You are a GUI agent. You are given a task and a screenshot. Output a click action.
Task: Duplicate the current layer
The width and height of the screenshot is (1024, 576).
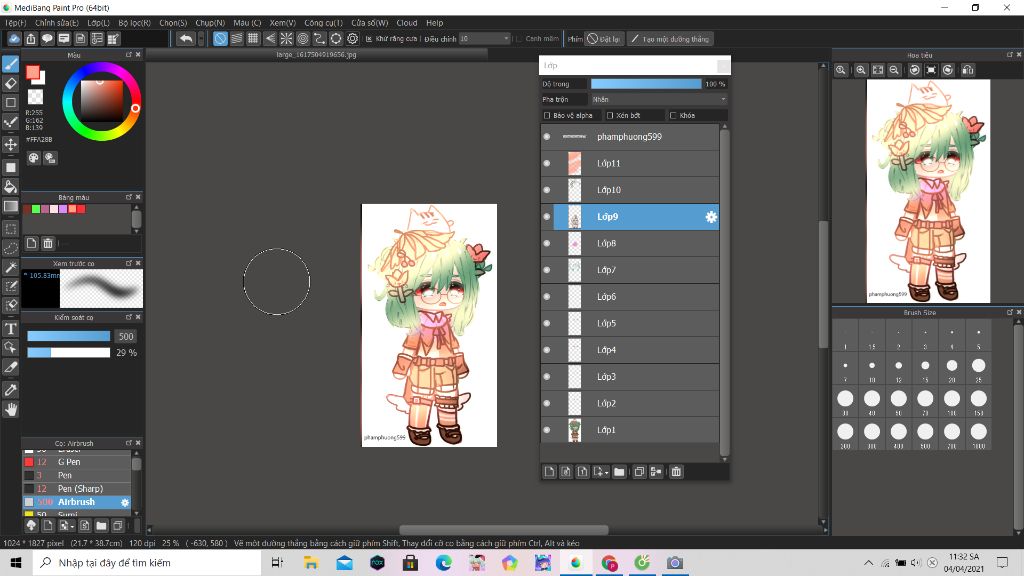(639, 472)
